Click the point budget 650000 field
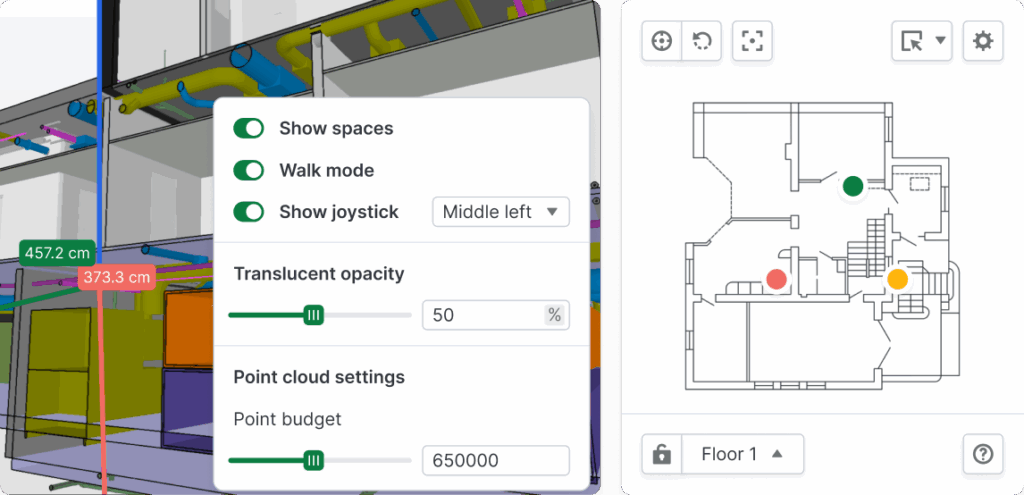Image resolution: width=1024 pixels, height=495 pixels. coord(495,460)
